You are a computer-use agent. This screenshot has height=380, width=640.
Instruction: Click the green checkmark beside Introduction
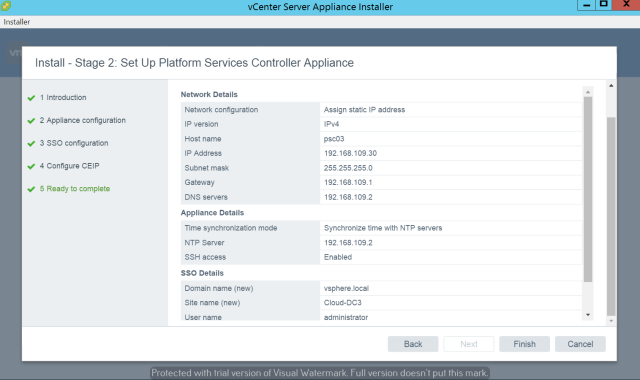pyautogui.click(x=31, y=98)
